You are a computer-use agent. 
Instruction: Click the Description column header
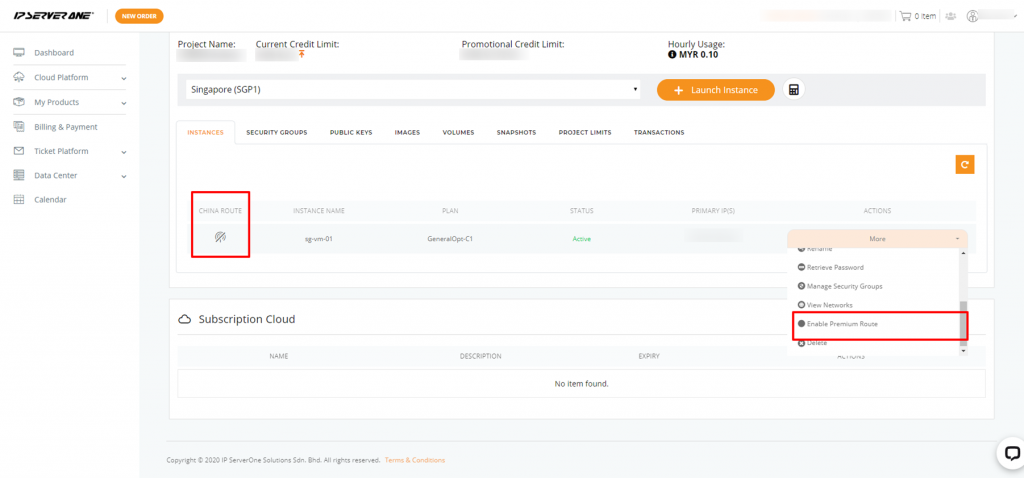coord(480,357)
